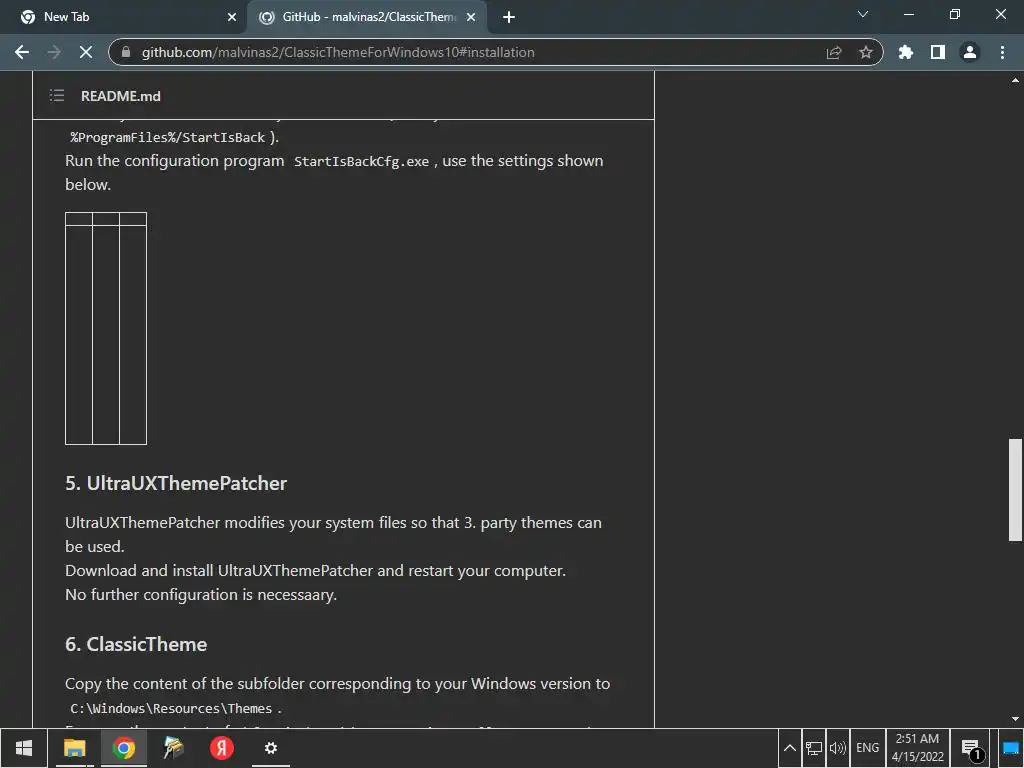Close the GitHub malvinas2 tab
Image resolution: width=1024 pixels, height=768 pixels.
pyautogui.click(x=471, y=17)
